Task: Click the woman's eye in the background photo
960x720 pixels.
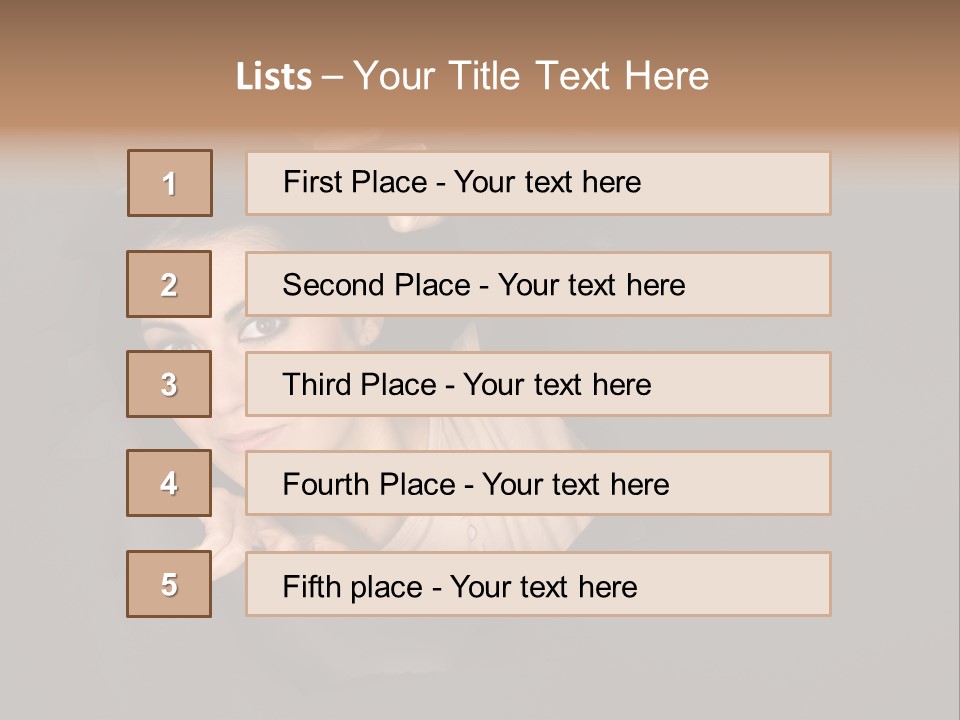Action: [263, 327]
